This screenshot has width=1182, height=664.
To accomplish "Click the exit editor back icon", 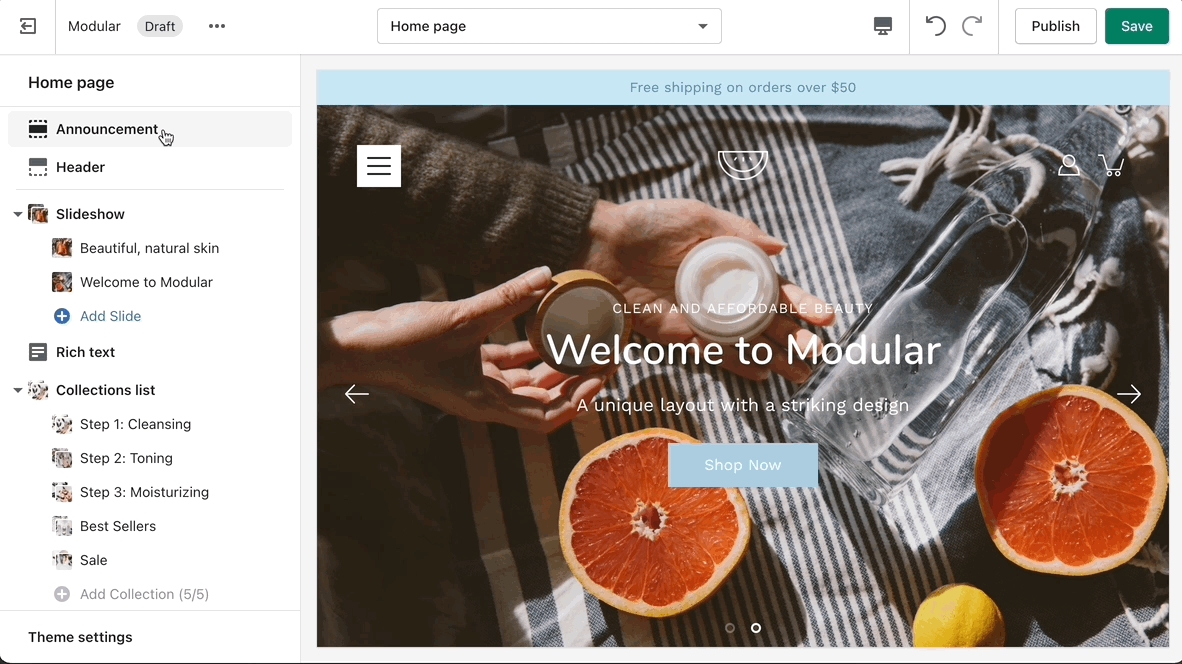I will [28, 26].
